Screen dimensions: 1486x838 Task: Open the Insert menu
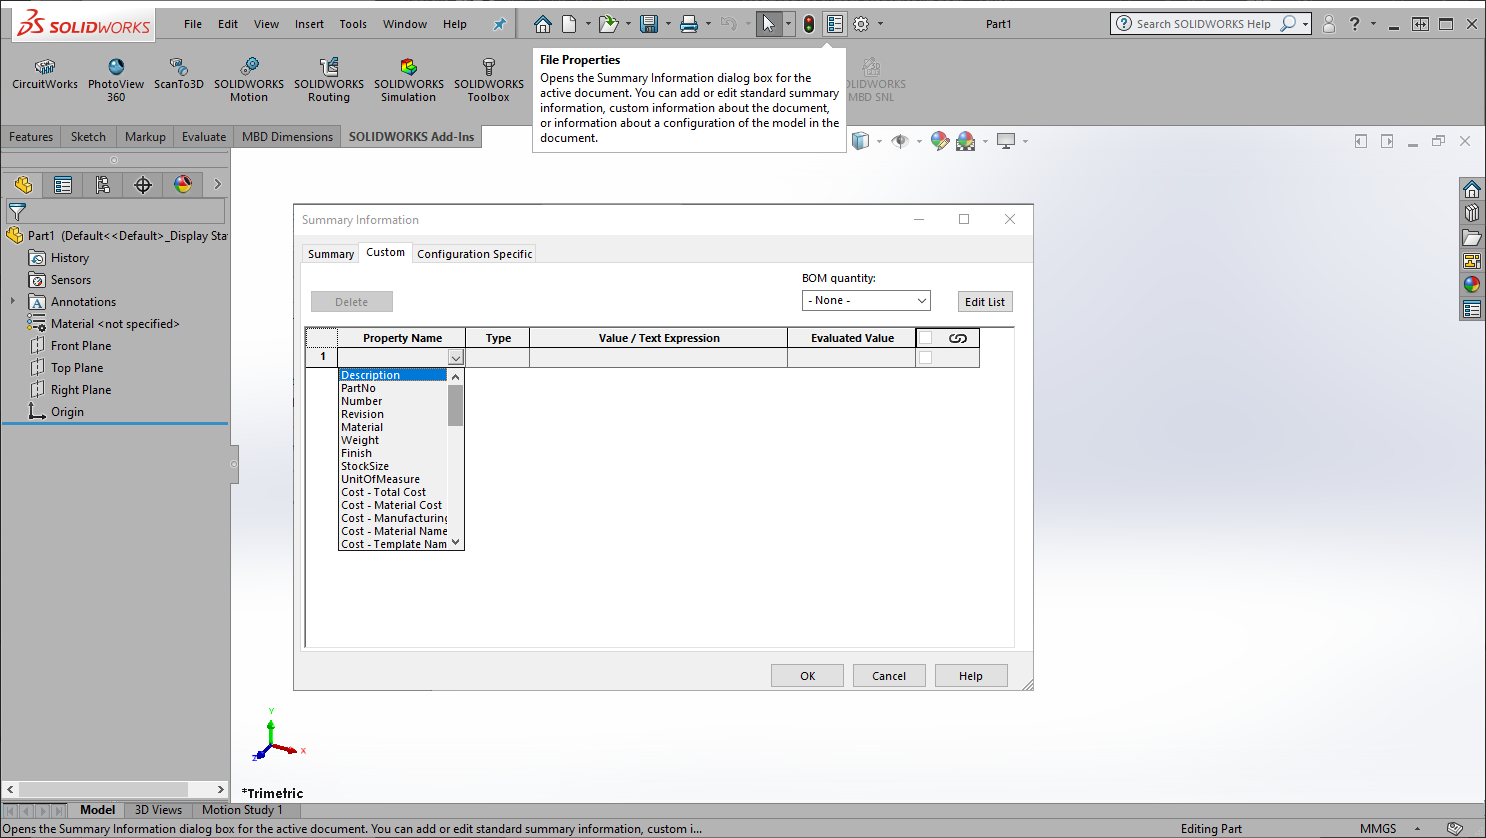pyautogui.click(x=309, y=24)
